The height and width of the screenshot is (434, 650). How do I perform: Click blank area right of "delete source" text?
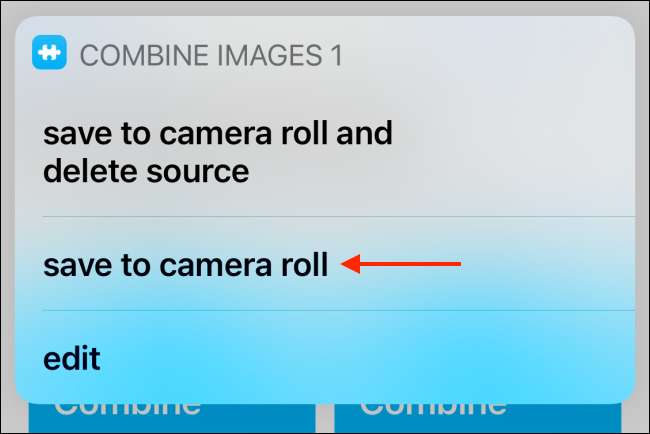(x=450, y=171)
